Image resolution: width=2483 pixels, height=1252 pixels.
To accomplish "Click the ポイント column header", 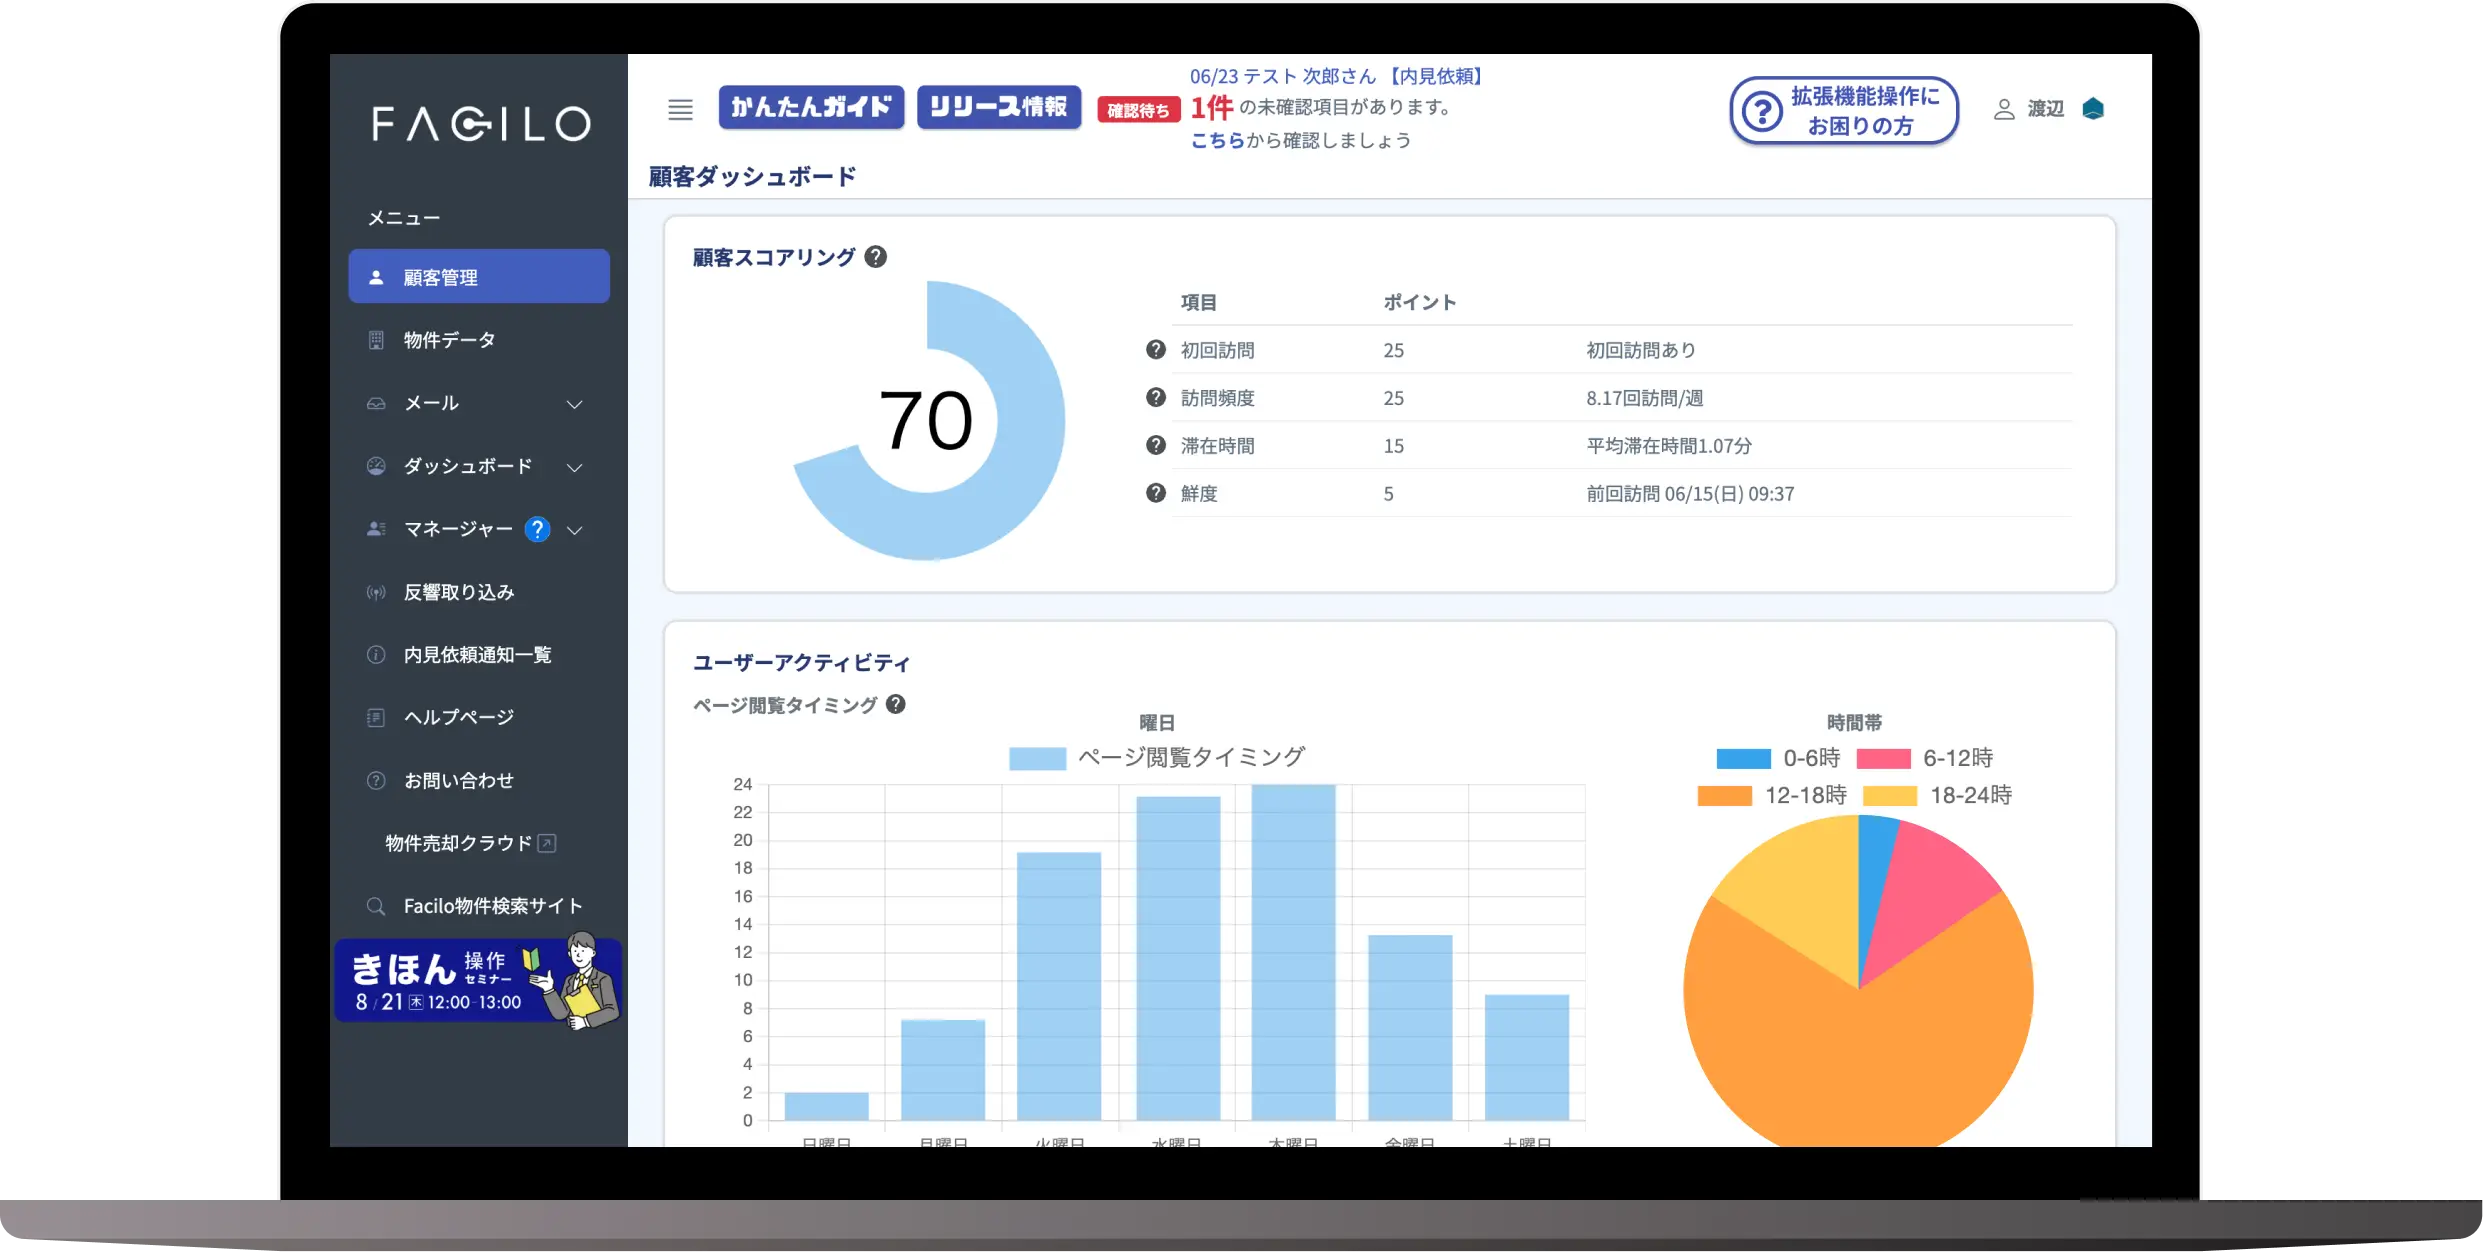I will pyautogui.click(x=1420, y=302).
